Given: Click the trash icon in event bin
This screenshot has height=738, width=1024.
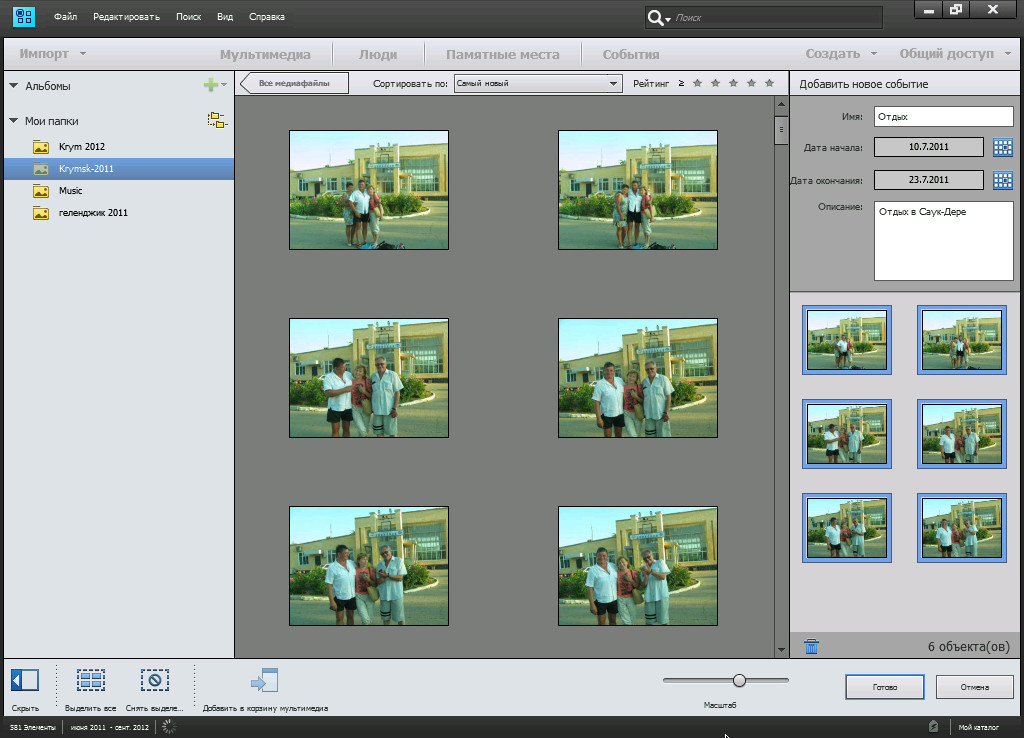Looking at the screenshot, I should coord(811,647).
